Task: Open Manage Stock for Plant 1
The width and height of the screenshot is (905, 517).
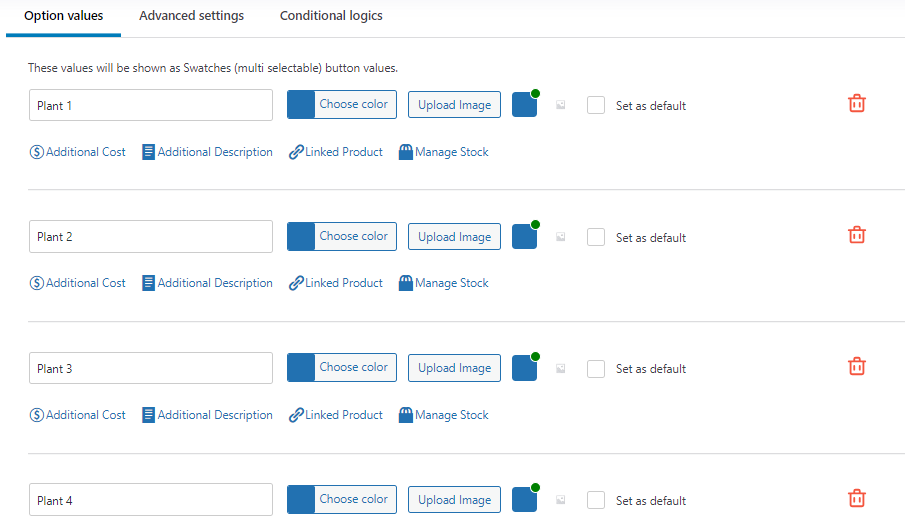Action: tap(443, 152)
